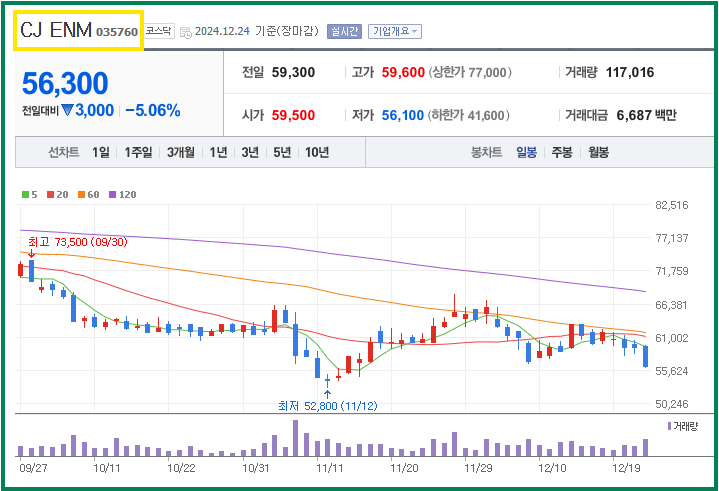Click the open price 59,500
Image resolution: width=719 pixels, height=491 pixels.
293,115
